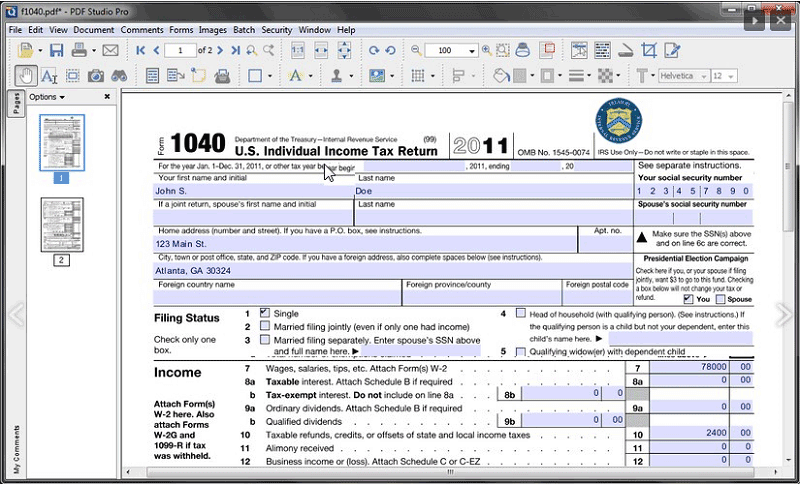Click the first name field John S.
The height and width of the screenshot is (484, 800).
pyautogui.click(x=254, y=191)
